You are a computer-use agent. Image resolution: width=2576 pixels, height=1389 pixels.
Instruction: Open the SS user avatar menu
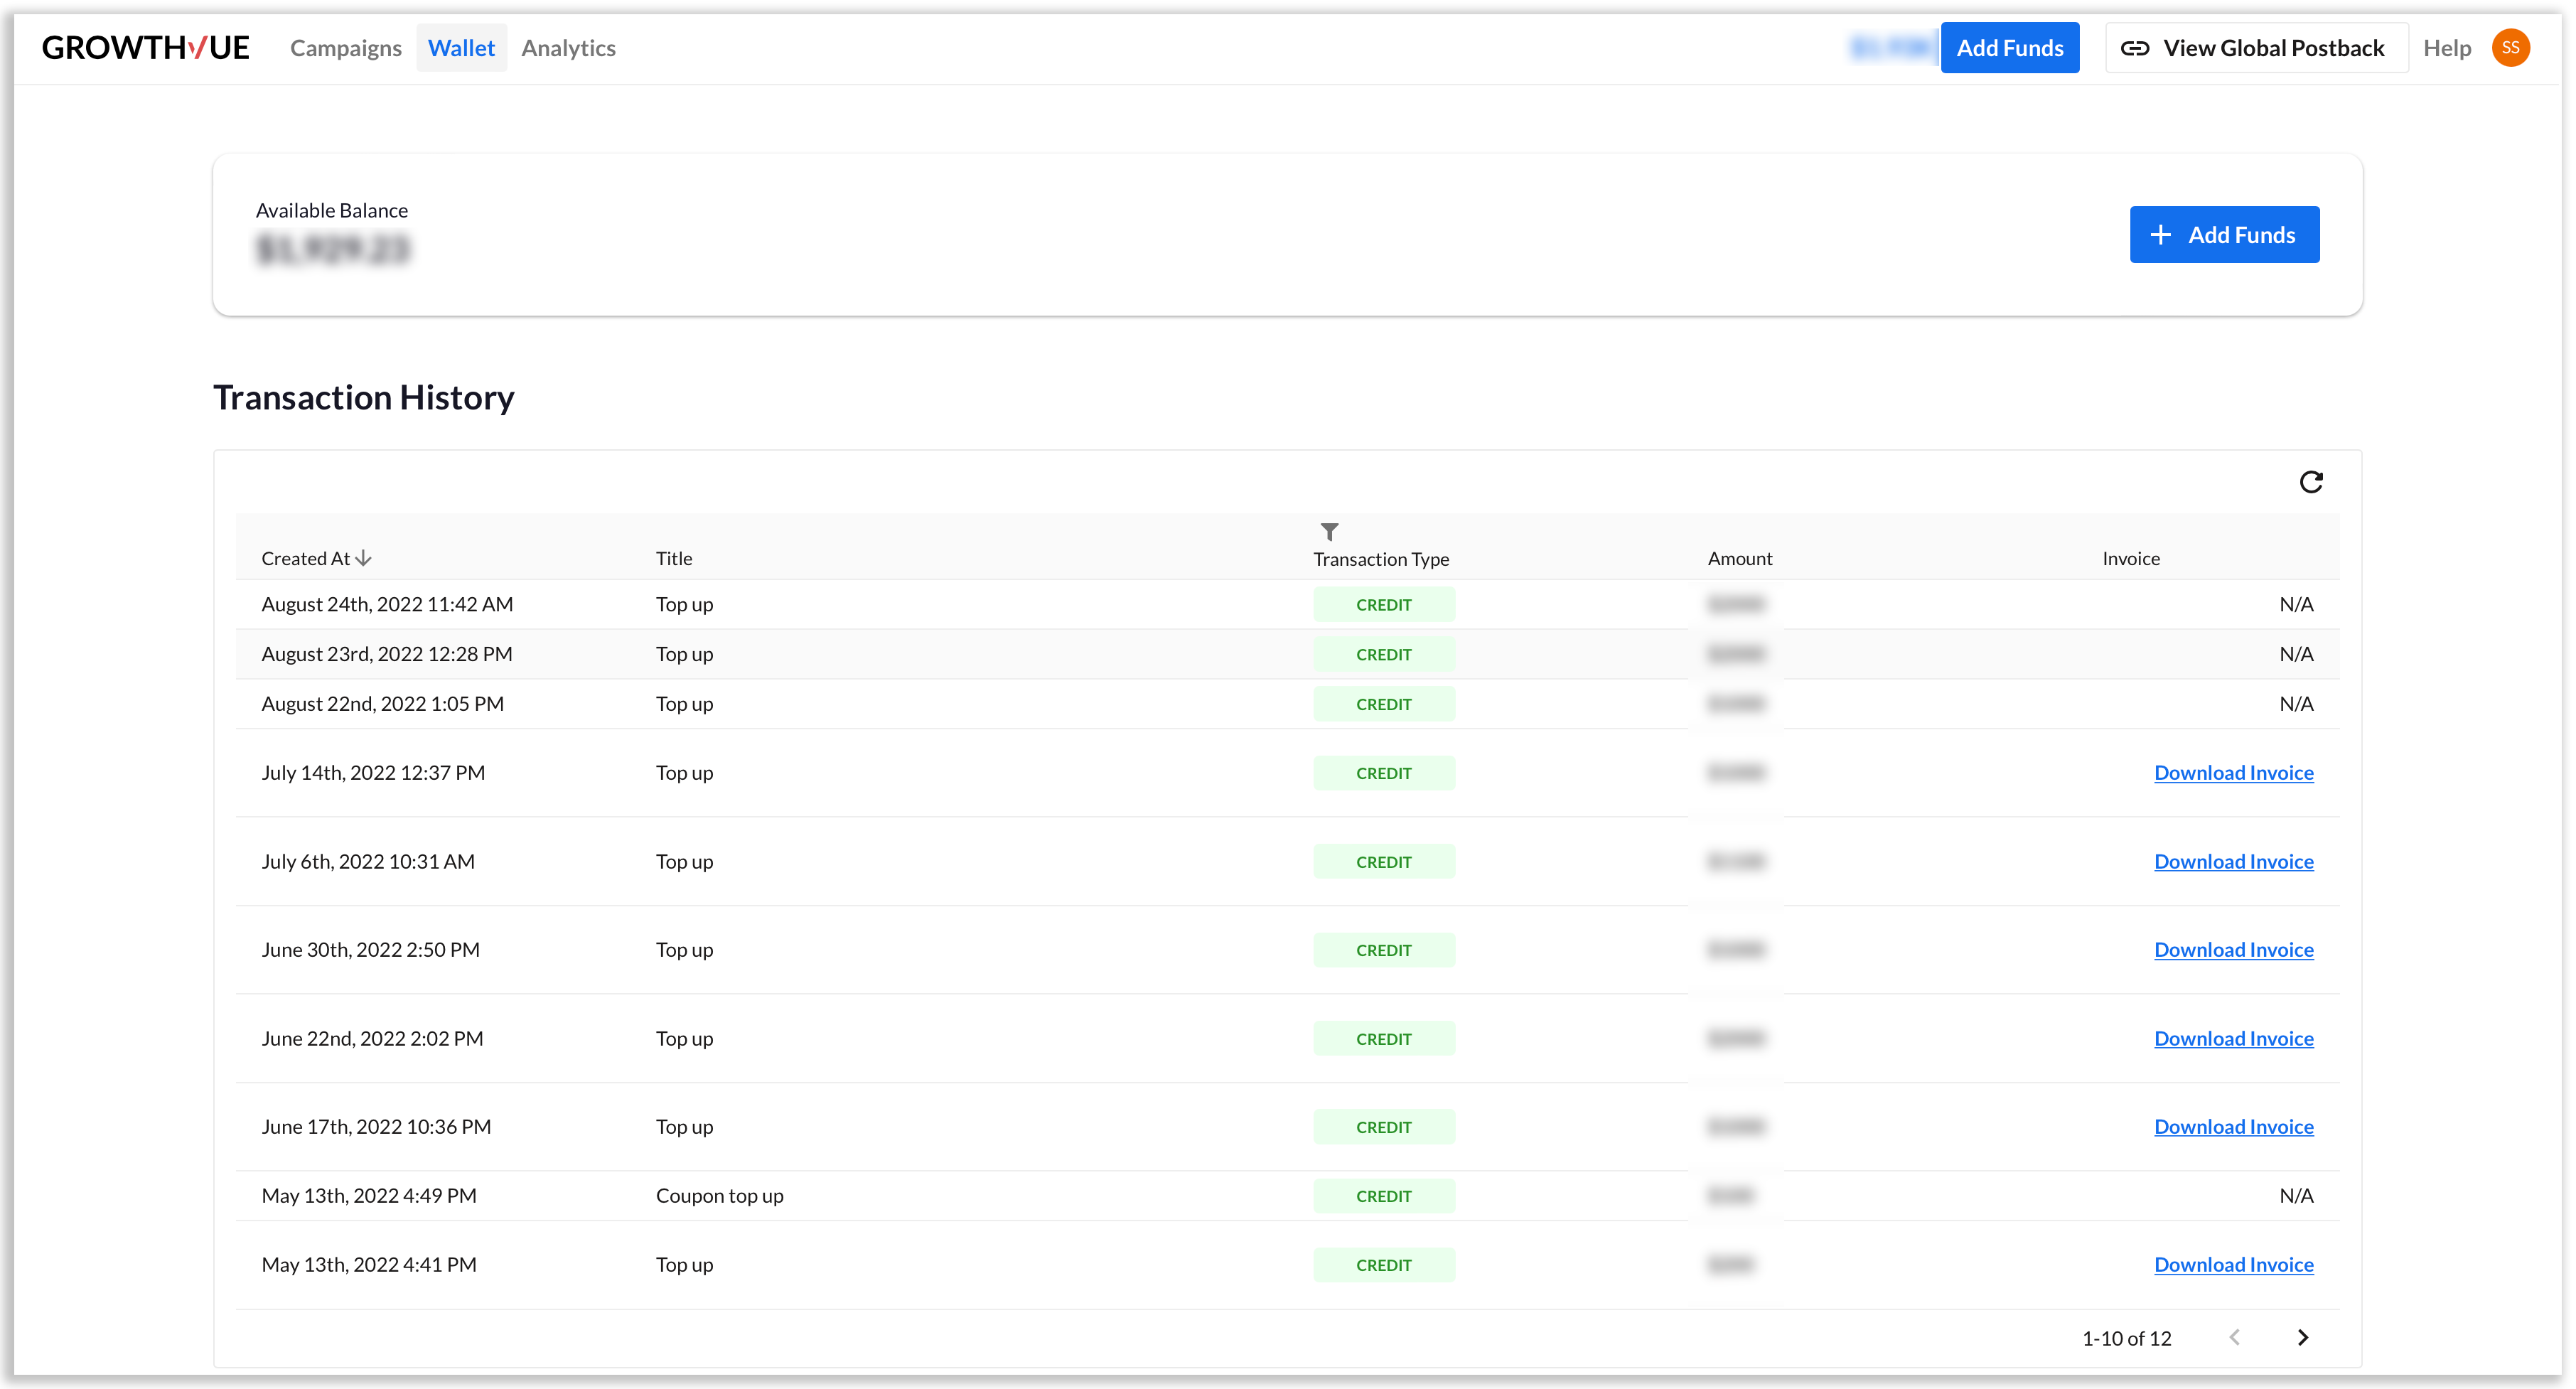(x=2510, y=47)
